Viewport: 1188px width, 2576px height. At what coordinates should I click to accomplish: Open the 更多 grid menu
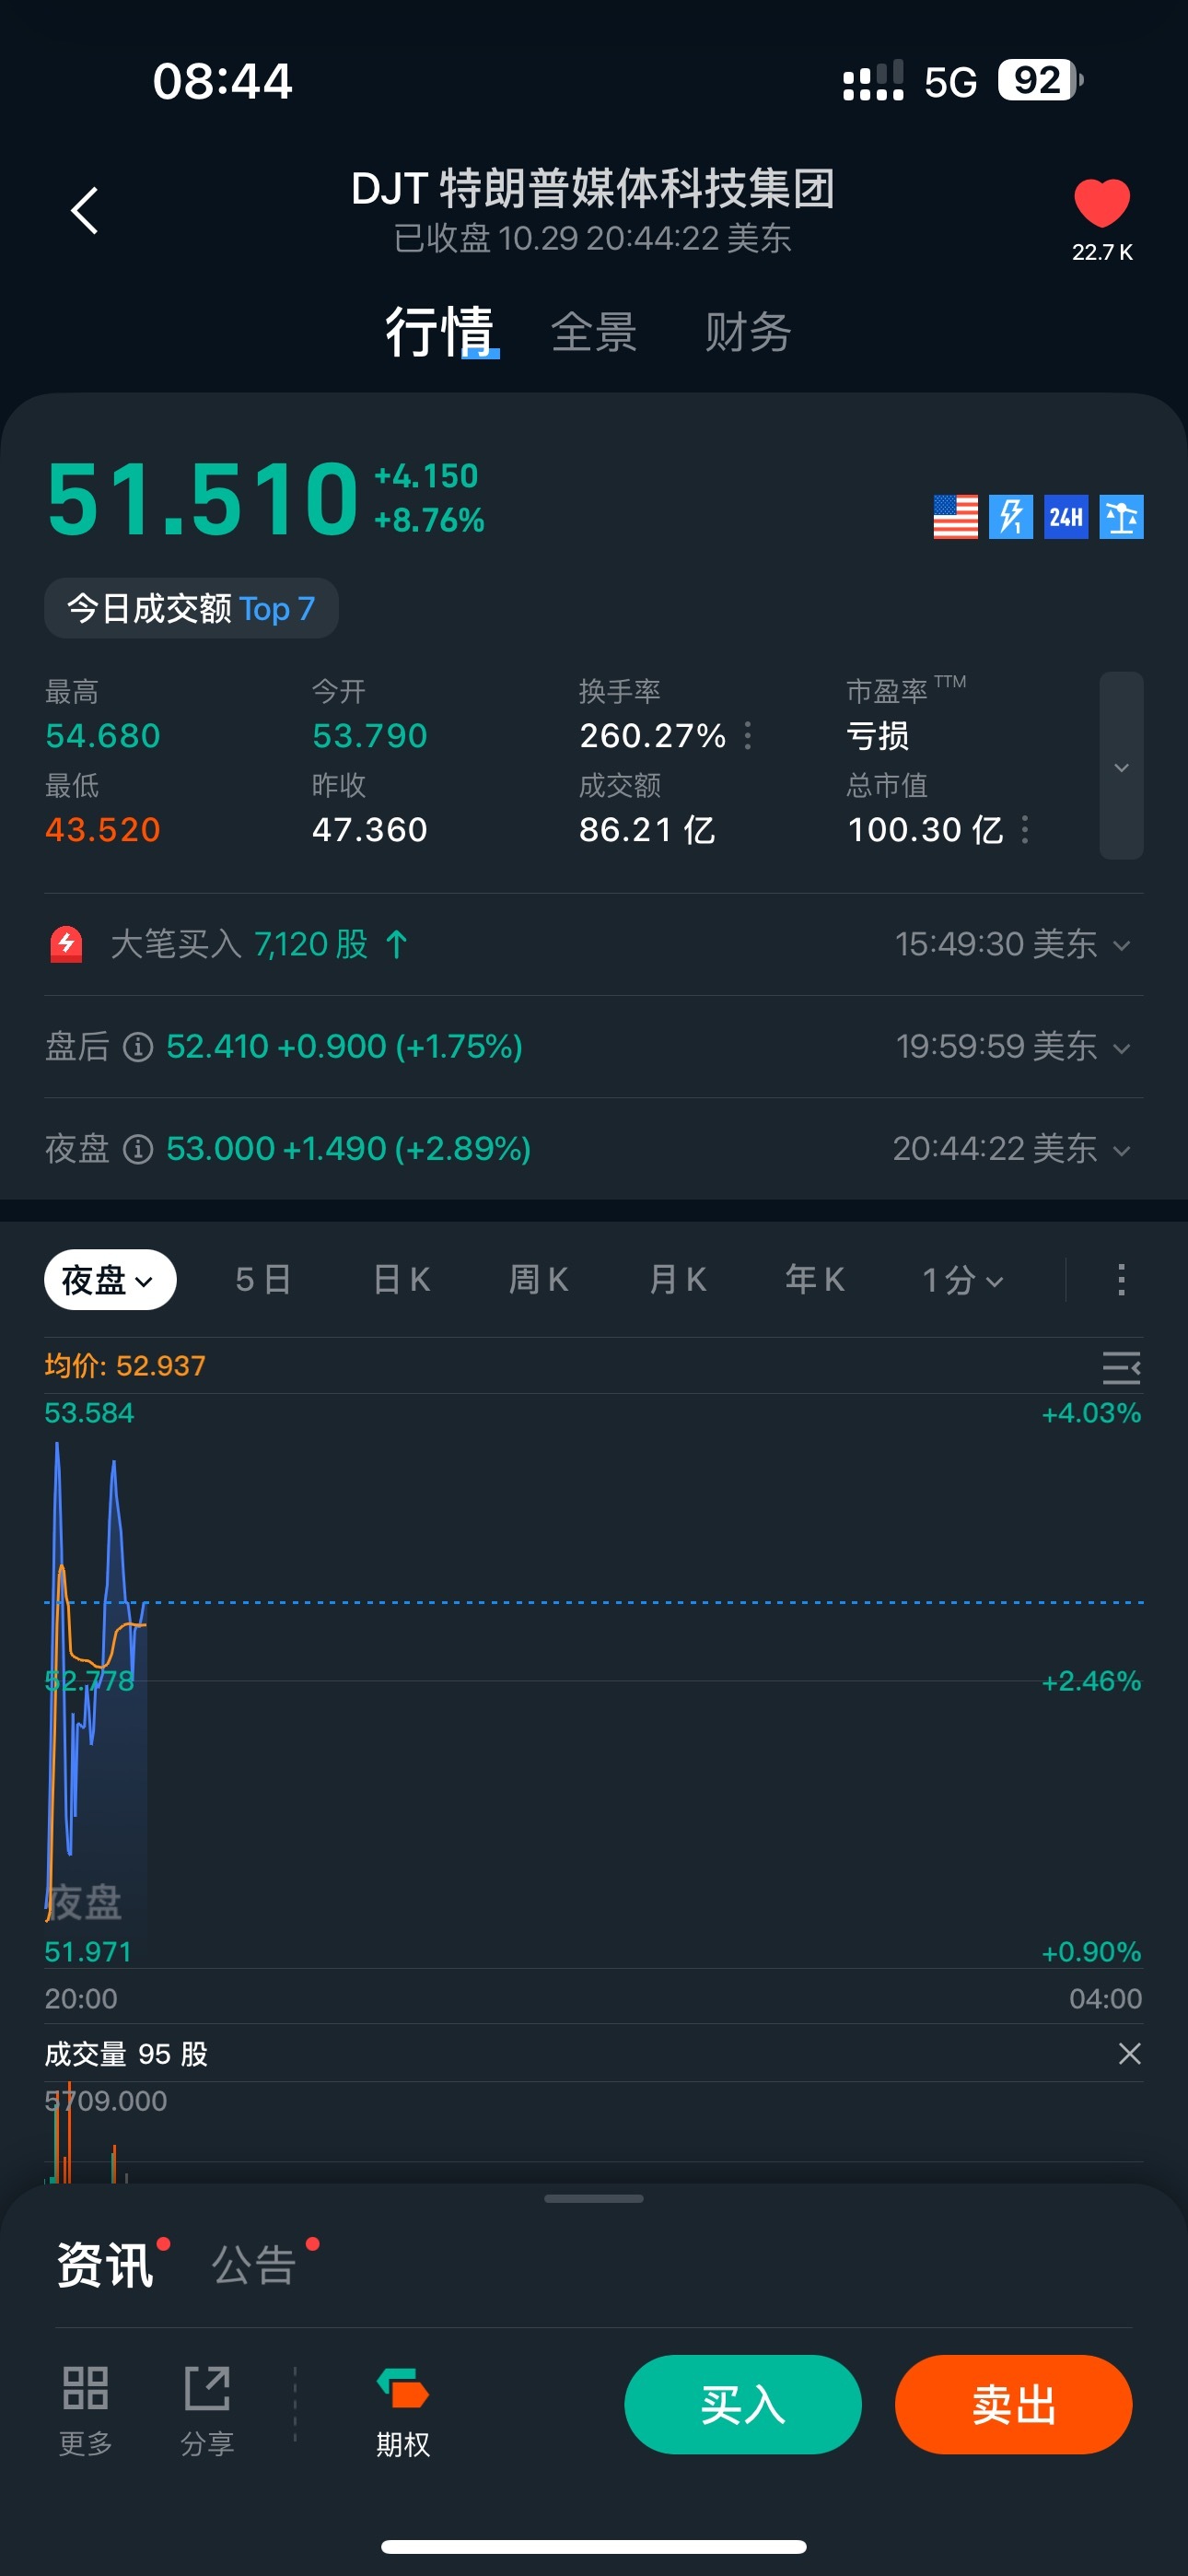coord(85,2410)
